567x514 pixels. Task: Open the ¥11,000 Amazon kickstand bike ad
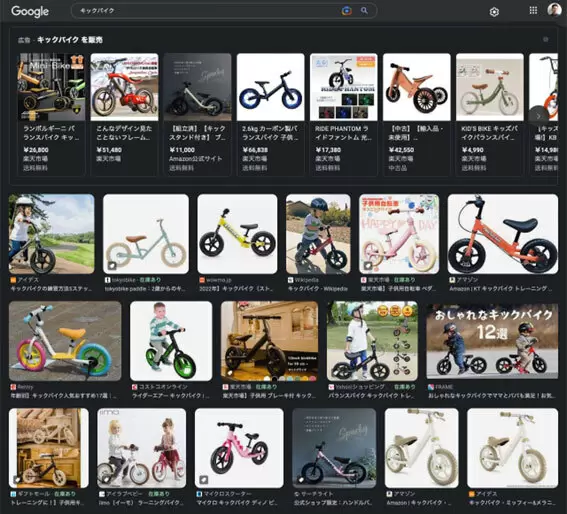(x=197, y=114)
